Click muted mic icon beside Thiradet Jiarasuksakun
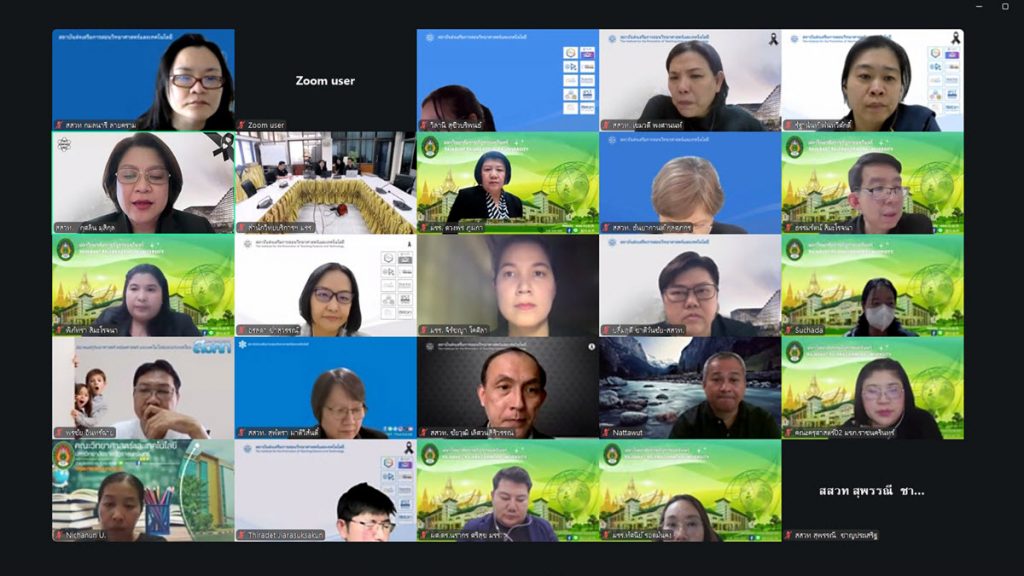The height and width of the screenshot is (576, 1024). (241, 535)
